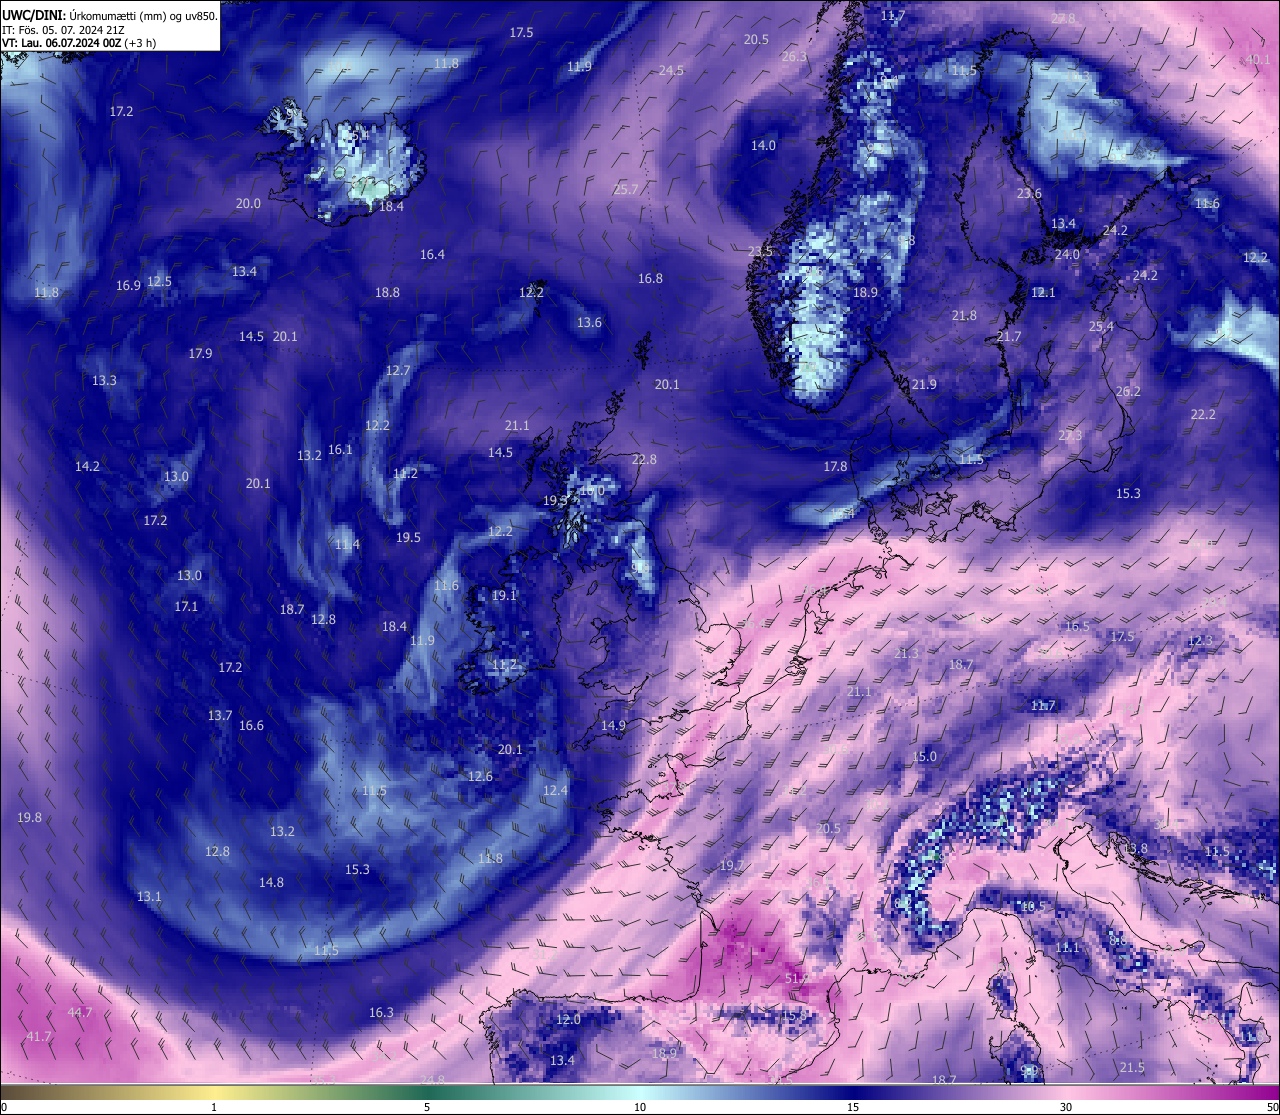Viewport: 1280px width, 1115px height.
Task: Click the 12.0 value over Spain
Action: pos(568,1020)
